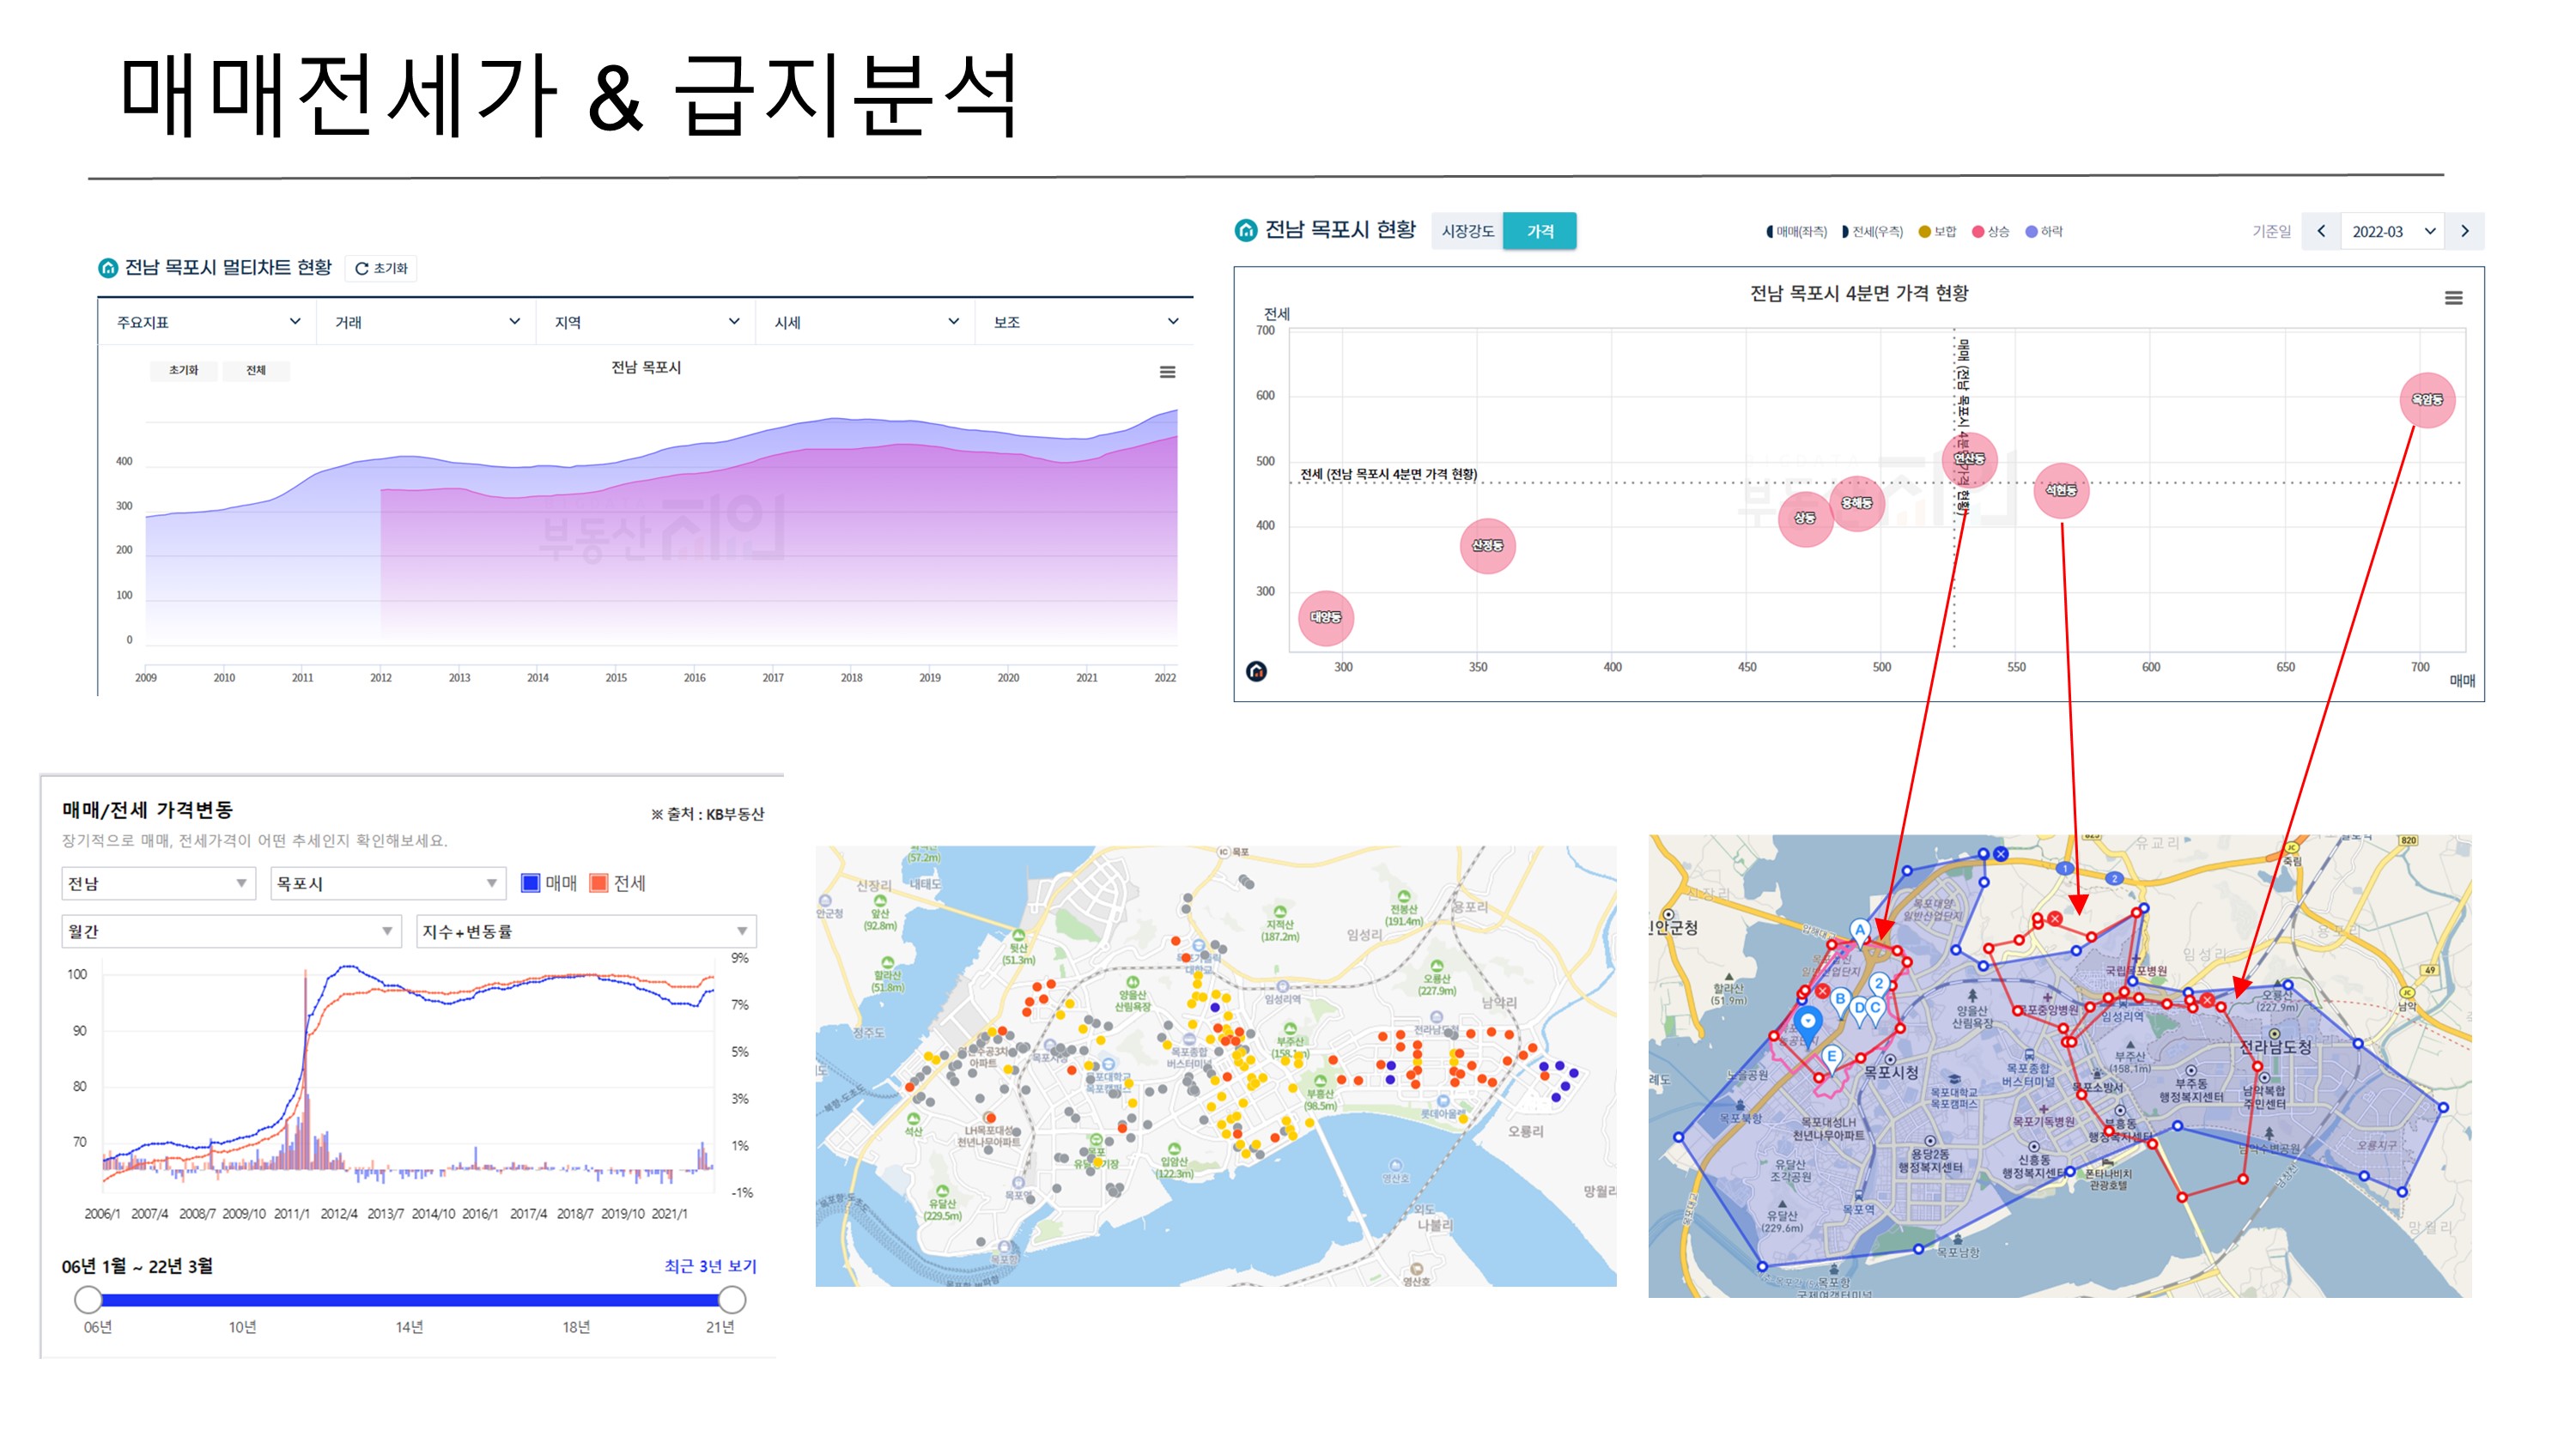Click the 초기화 refresh icon beside 멀티차트 현황

362,268
